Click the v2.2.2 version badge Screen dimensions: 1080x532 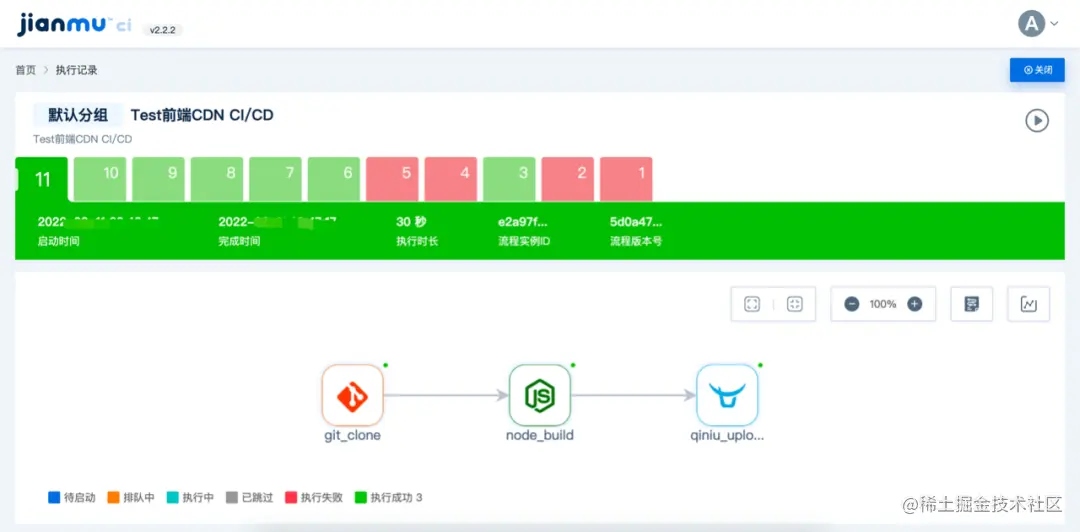coord(163,30)
